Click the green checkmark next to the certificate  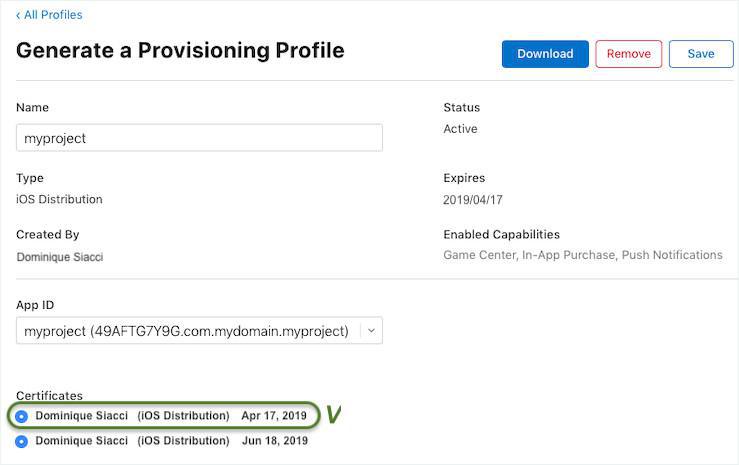click(x=334, y=414)
